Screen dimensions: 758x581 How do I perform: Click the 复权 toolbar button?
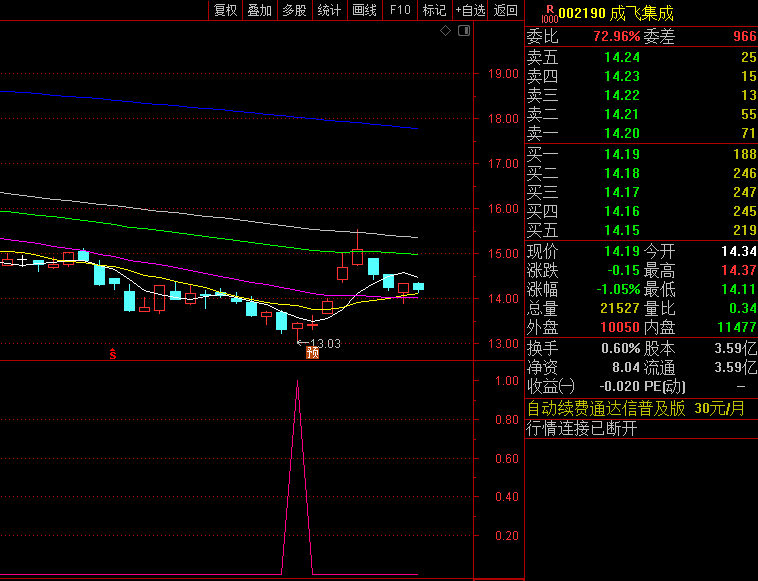pos(225,10)
